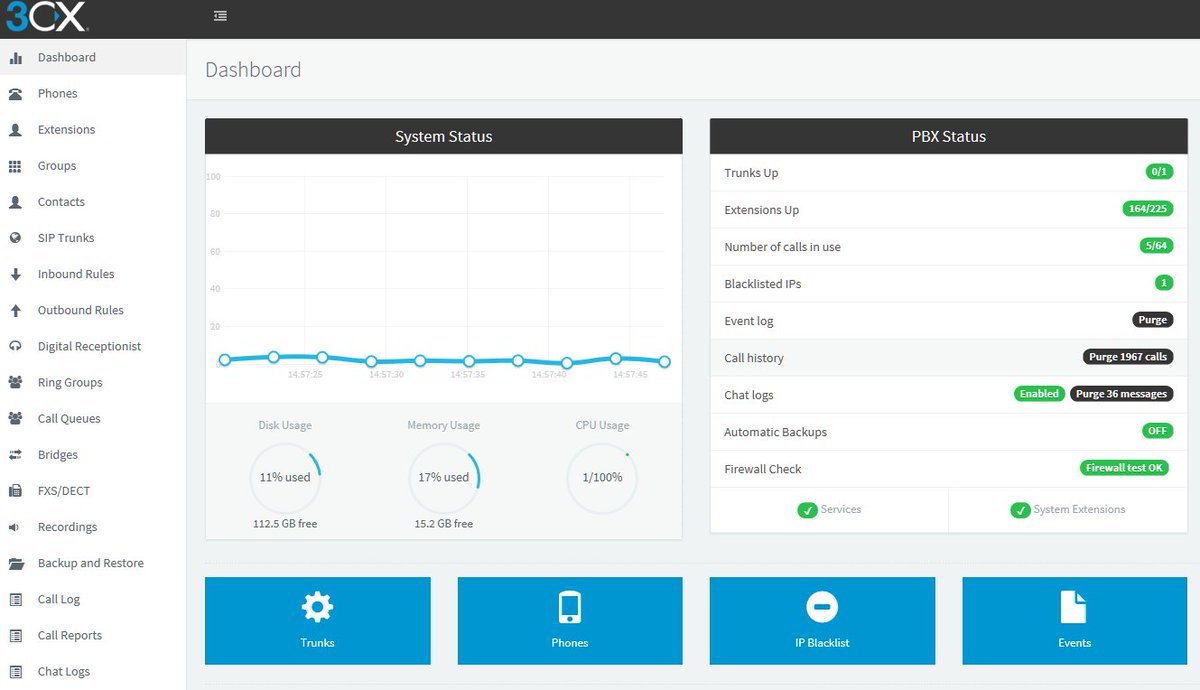Click the Call Log list icon
This screenshot has width=1200, height=690.
15,599
